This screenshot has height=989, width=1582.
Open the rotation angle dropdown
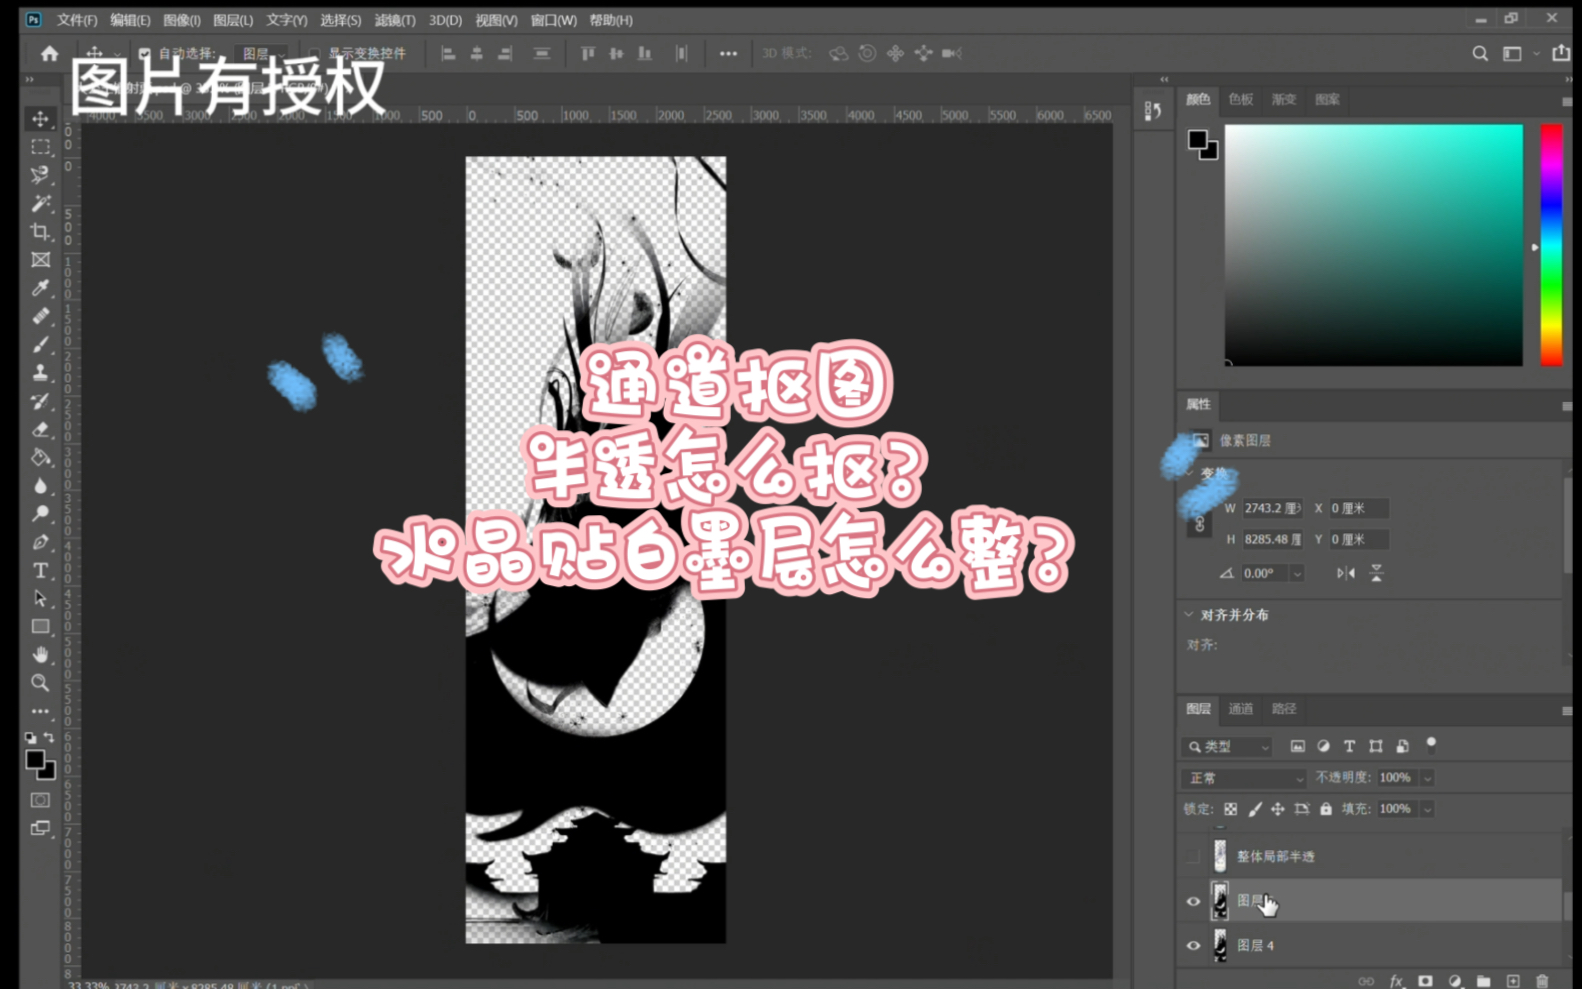coord(1297,573)
